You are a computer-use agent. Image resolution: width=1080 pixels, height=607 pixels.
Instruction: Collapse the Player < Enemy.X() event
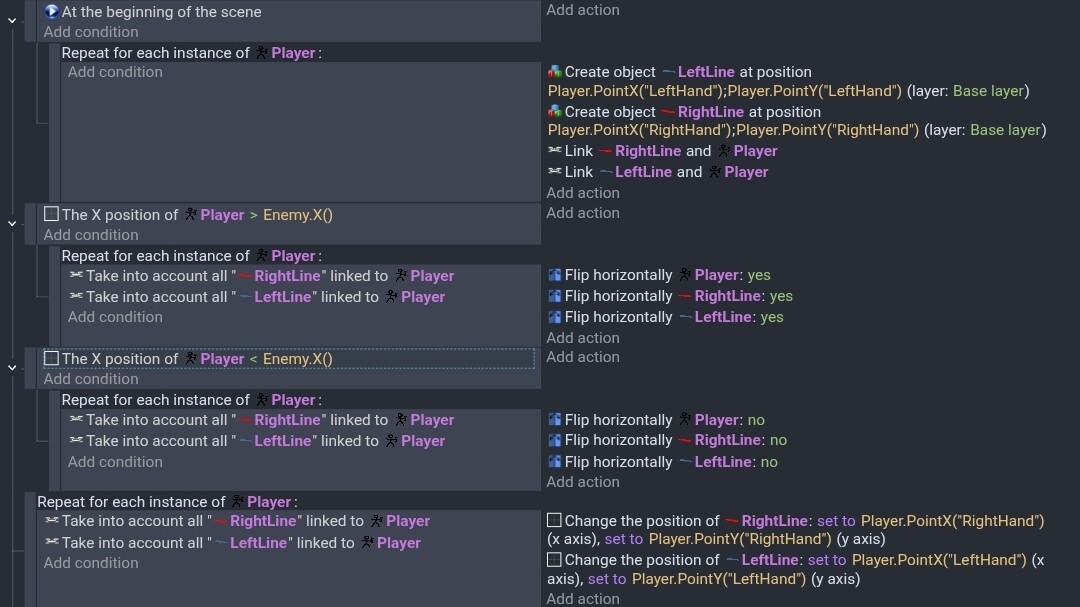pos(12,368)
